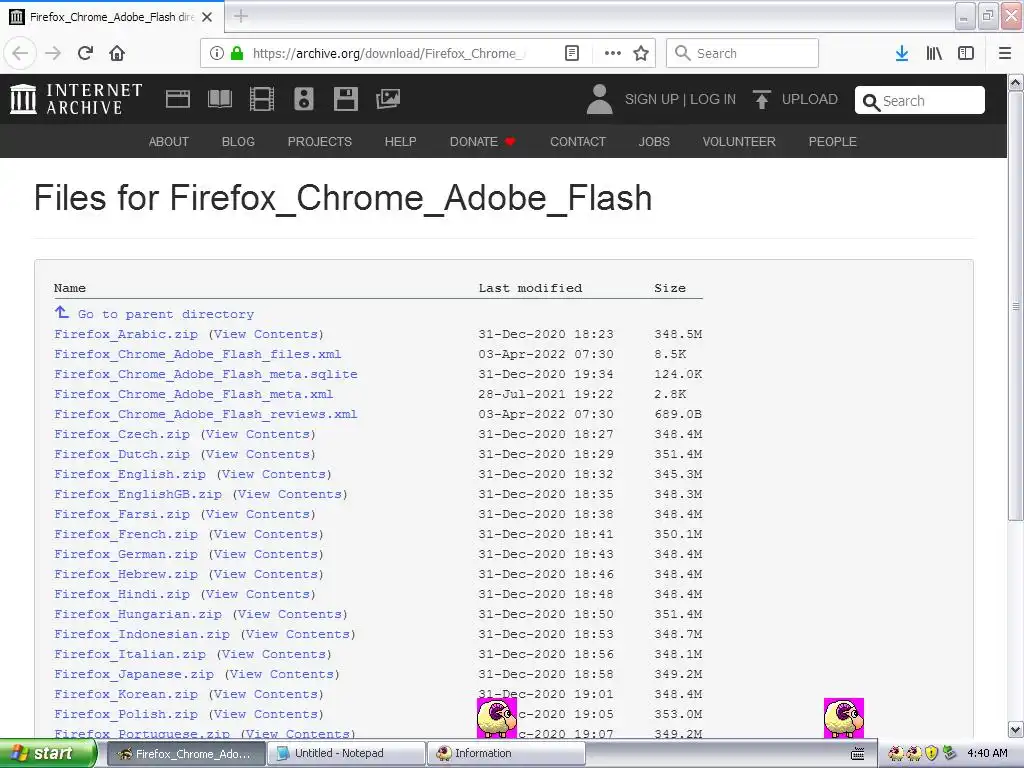
Task: Show site information icon in address bar
Action: pos(216,54)
